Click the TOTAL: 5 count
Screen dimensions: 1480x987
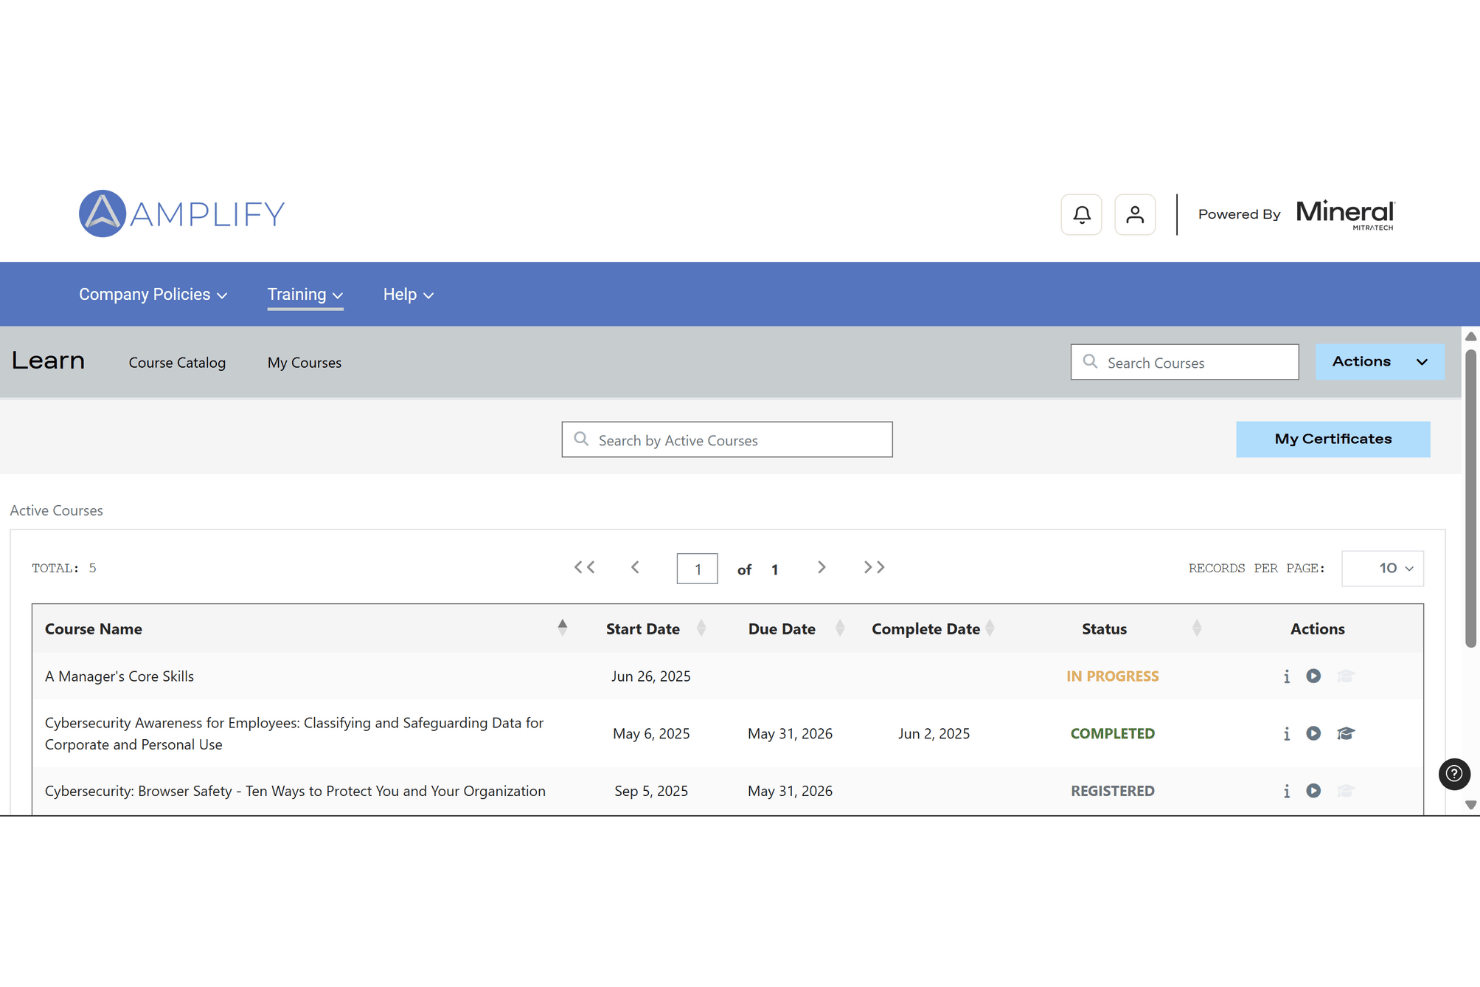pos(64,568)
